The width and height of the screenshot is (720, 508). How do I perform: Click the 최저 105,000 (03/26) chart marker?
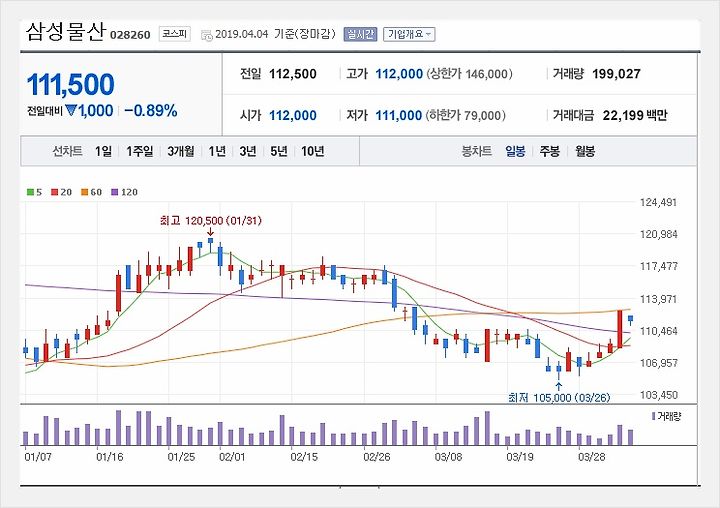pos(559,397)
